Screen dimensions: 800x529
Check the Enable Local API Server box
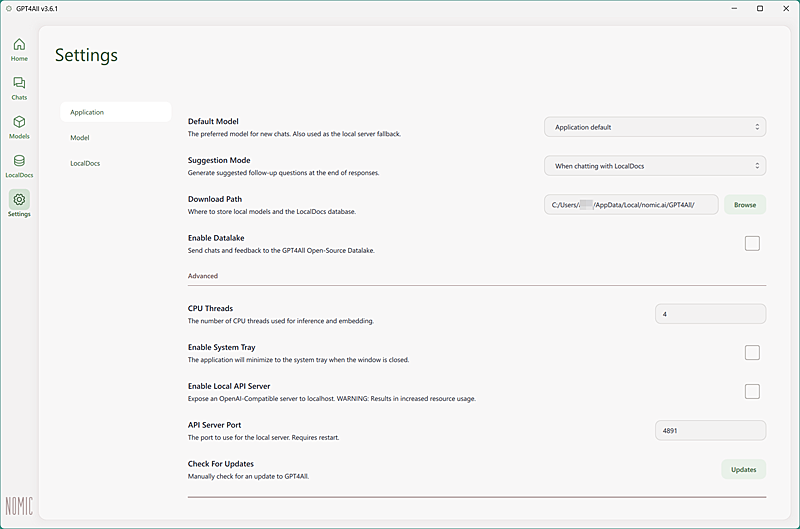coord(752,391)
